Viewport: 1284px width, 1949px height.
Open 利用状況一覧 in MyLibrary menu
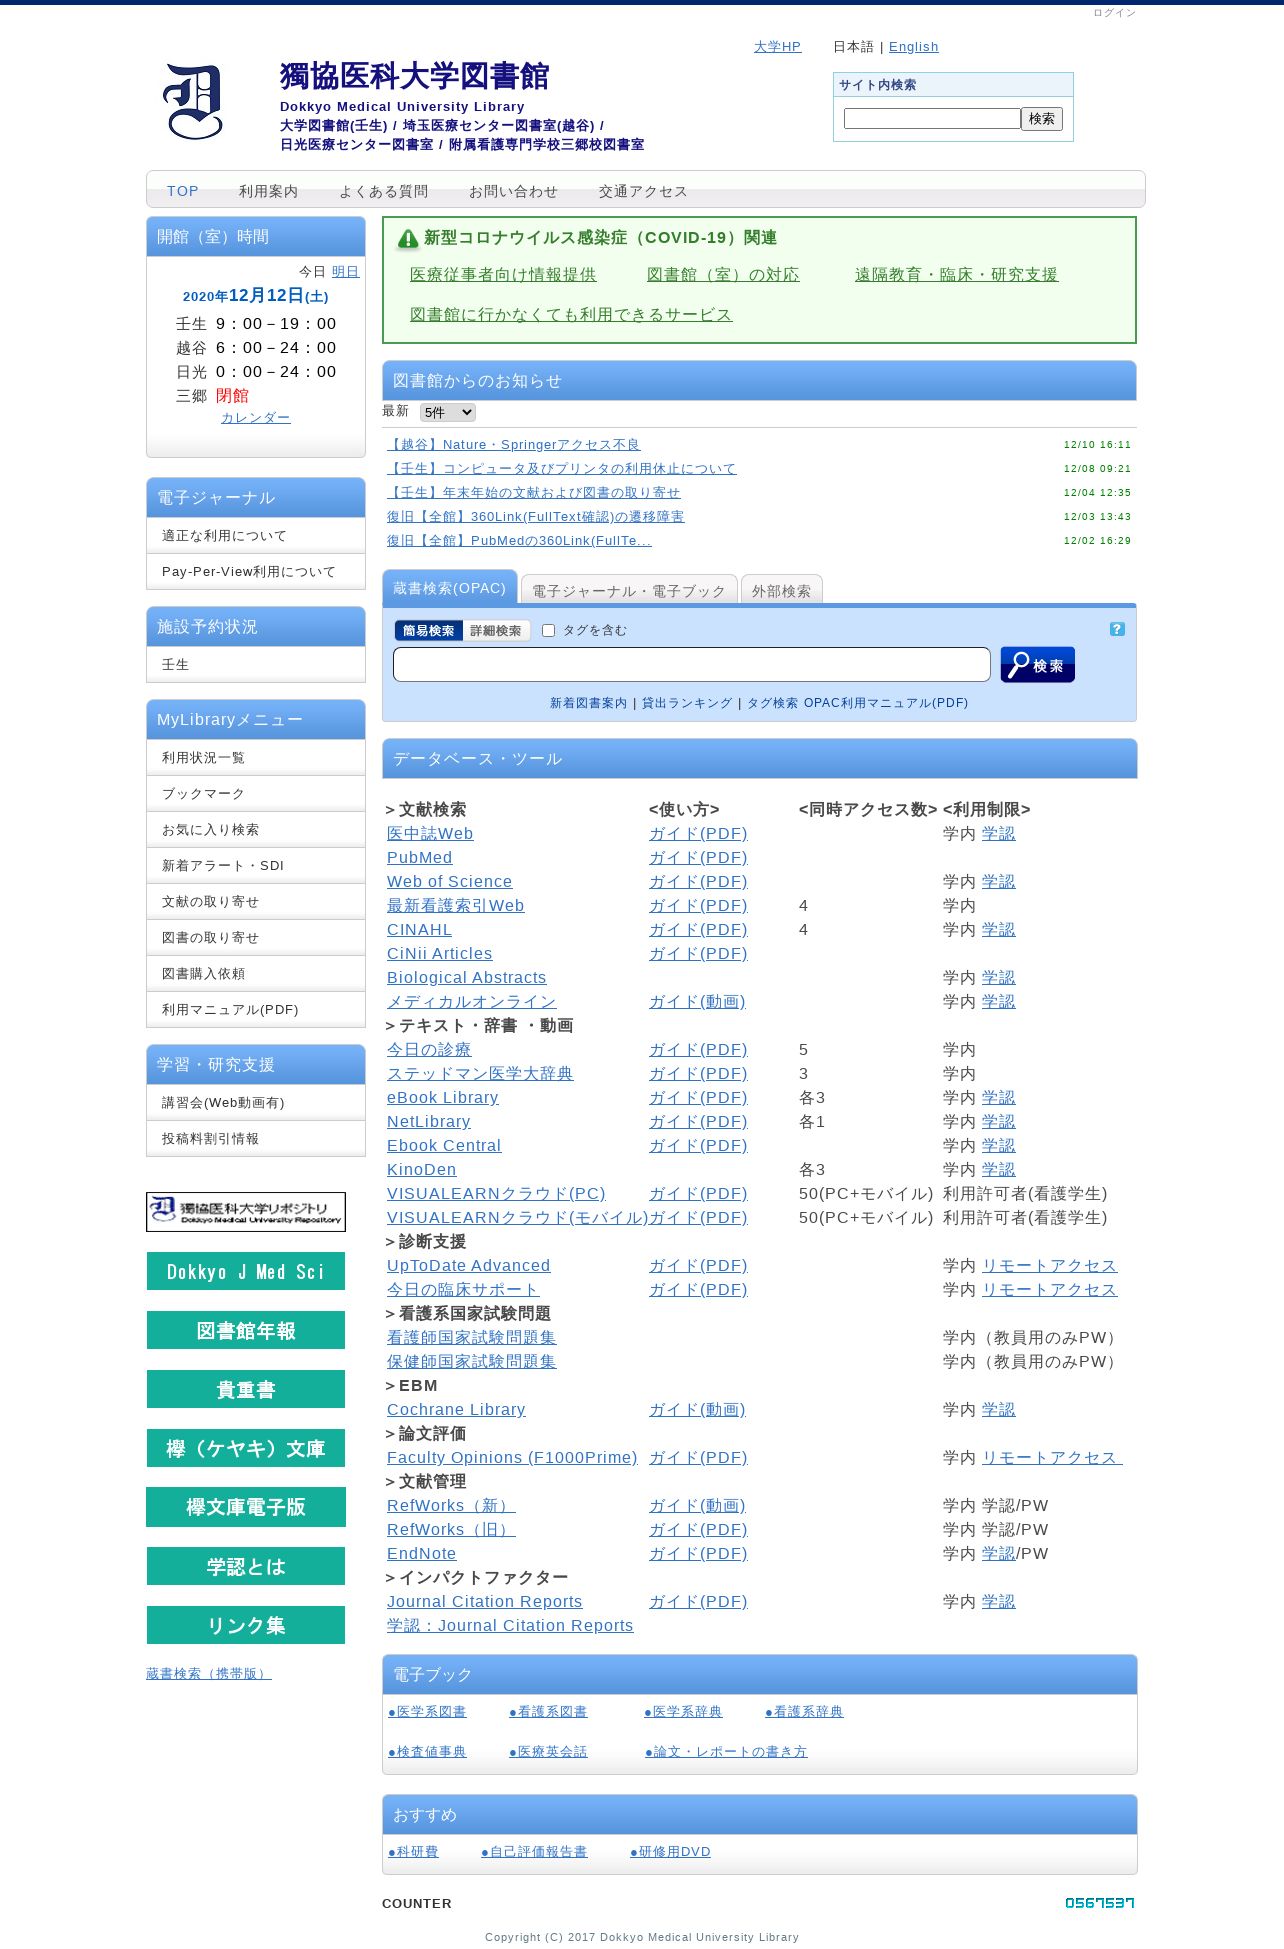[256, 758]
